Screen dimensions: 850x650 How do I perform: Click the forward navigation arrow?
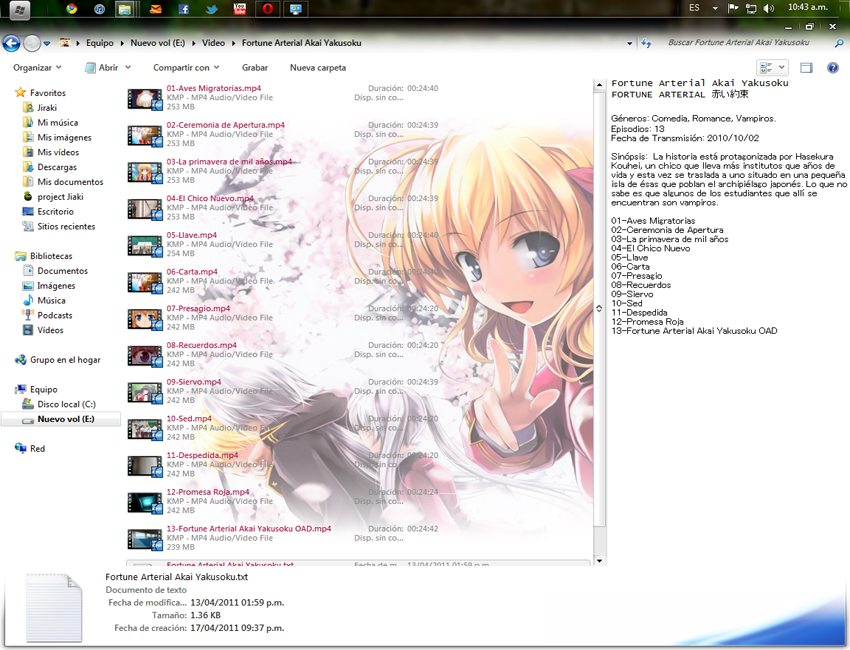click(32, 43)
